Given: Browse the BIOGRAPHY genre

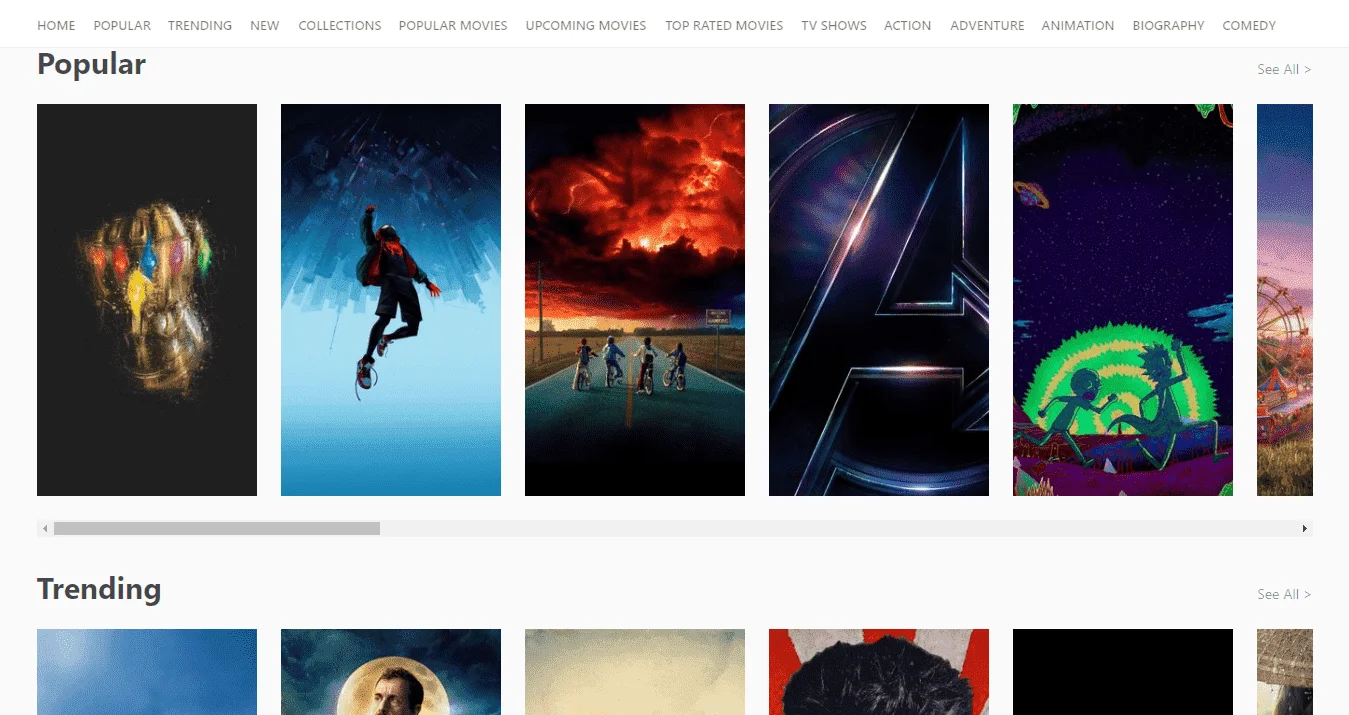Looking at the screenshot, I should [x=1168, y=25].
